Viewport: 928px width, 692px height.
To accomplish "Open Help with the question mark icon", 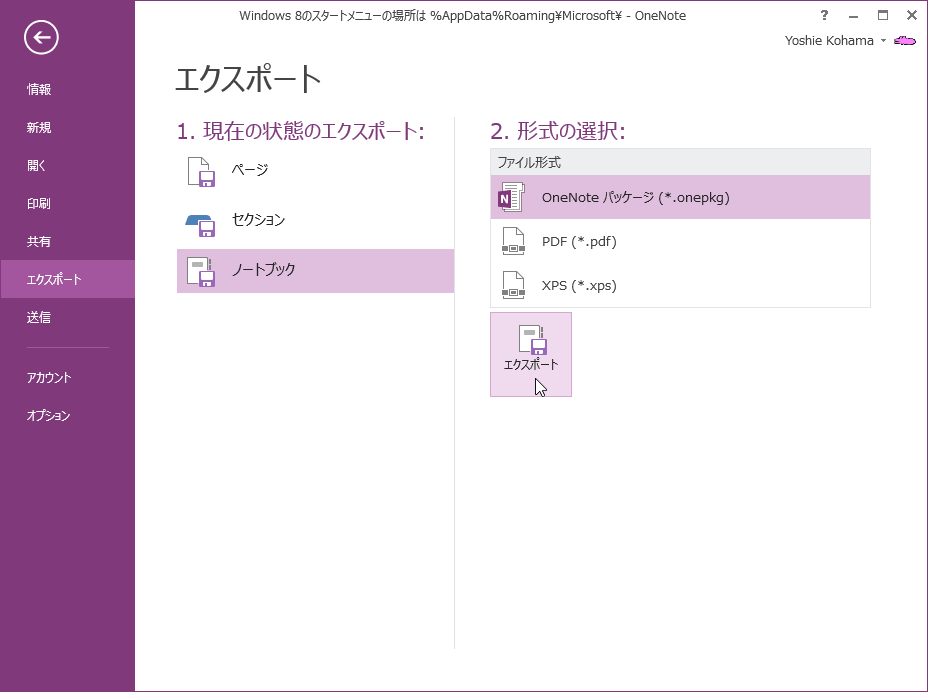I will pos(824,16).
